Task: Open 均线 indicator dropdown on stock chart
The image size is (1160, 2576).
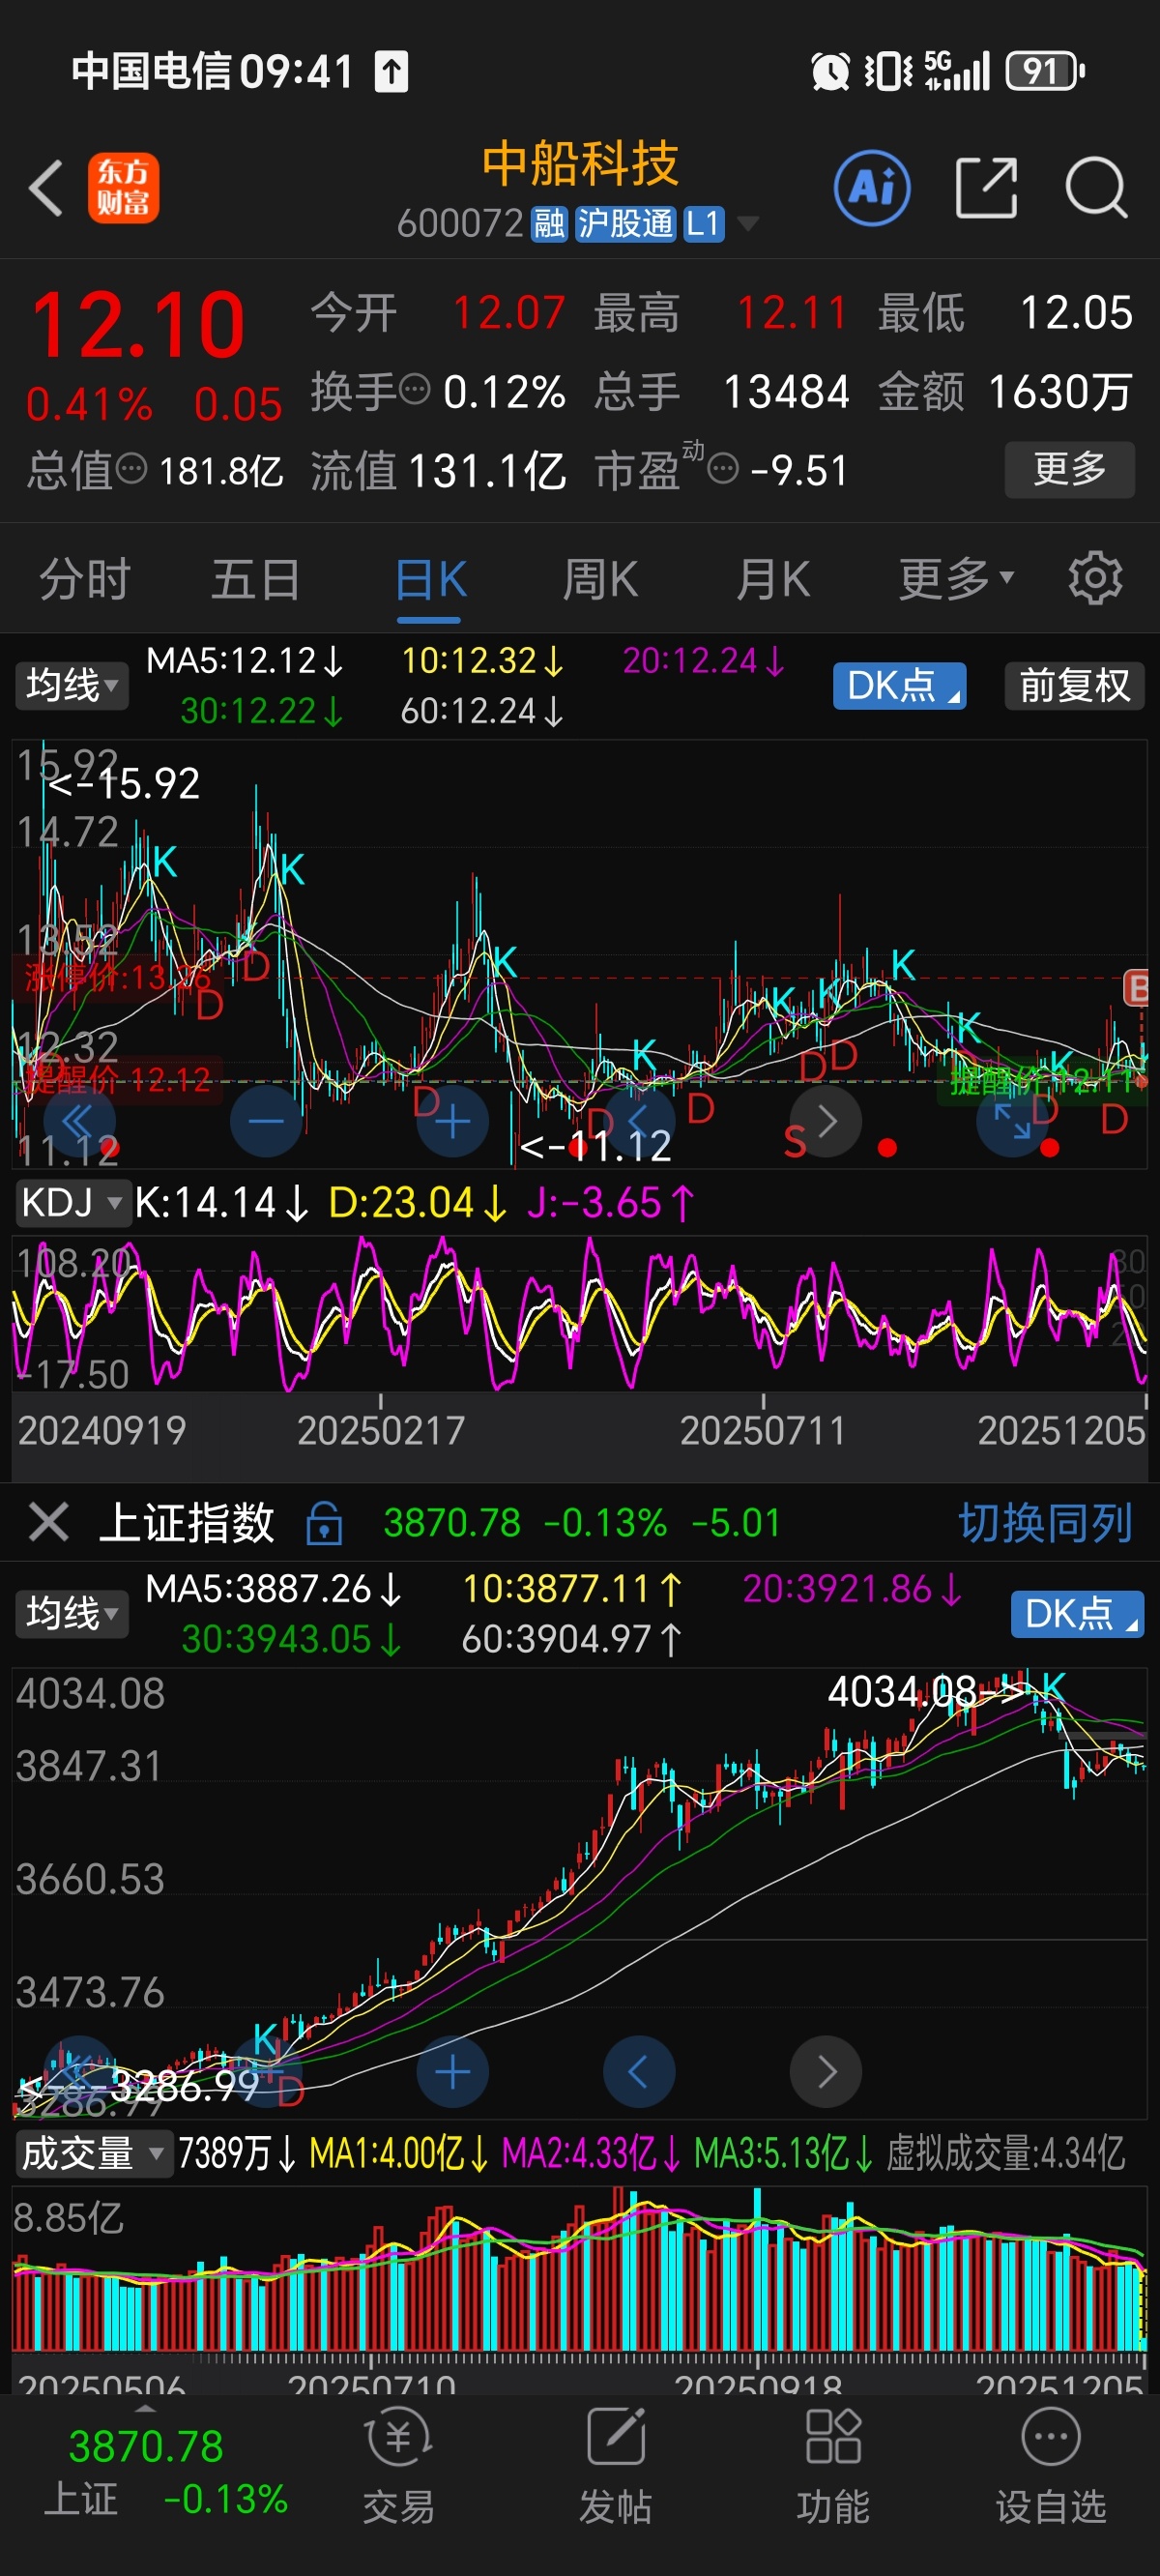Action: click(x=72, y=686)
